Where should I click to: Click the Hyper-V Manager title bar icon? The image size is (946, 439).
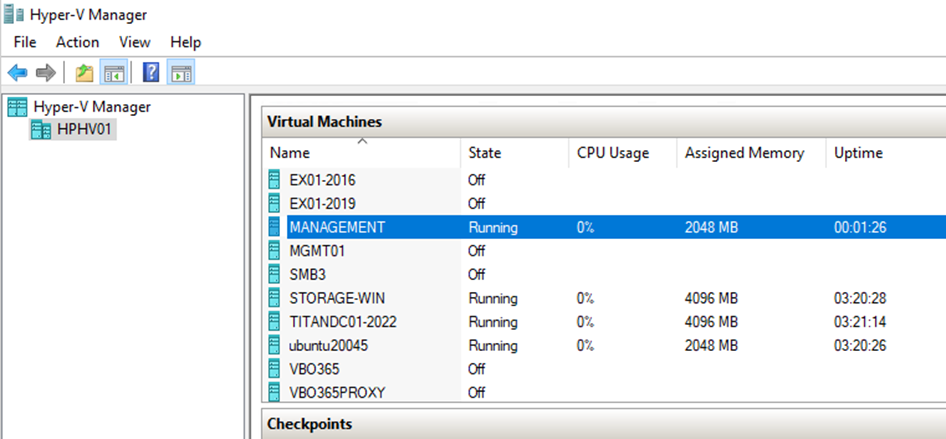[x=13, y=14]
